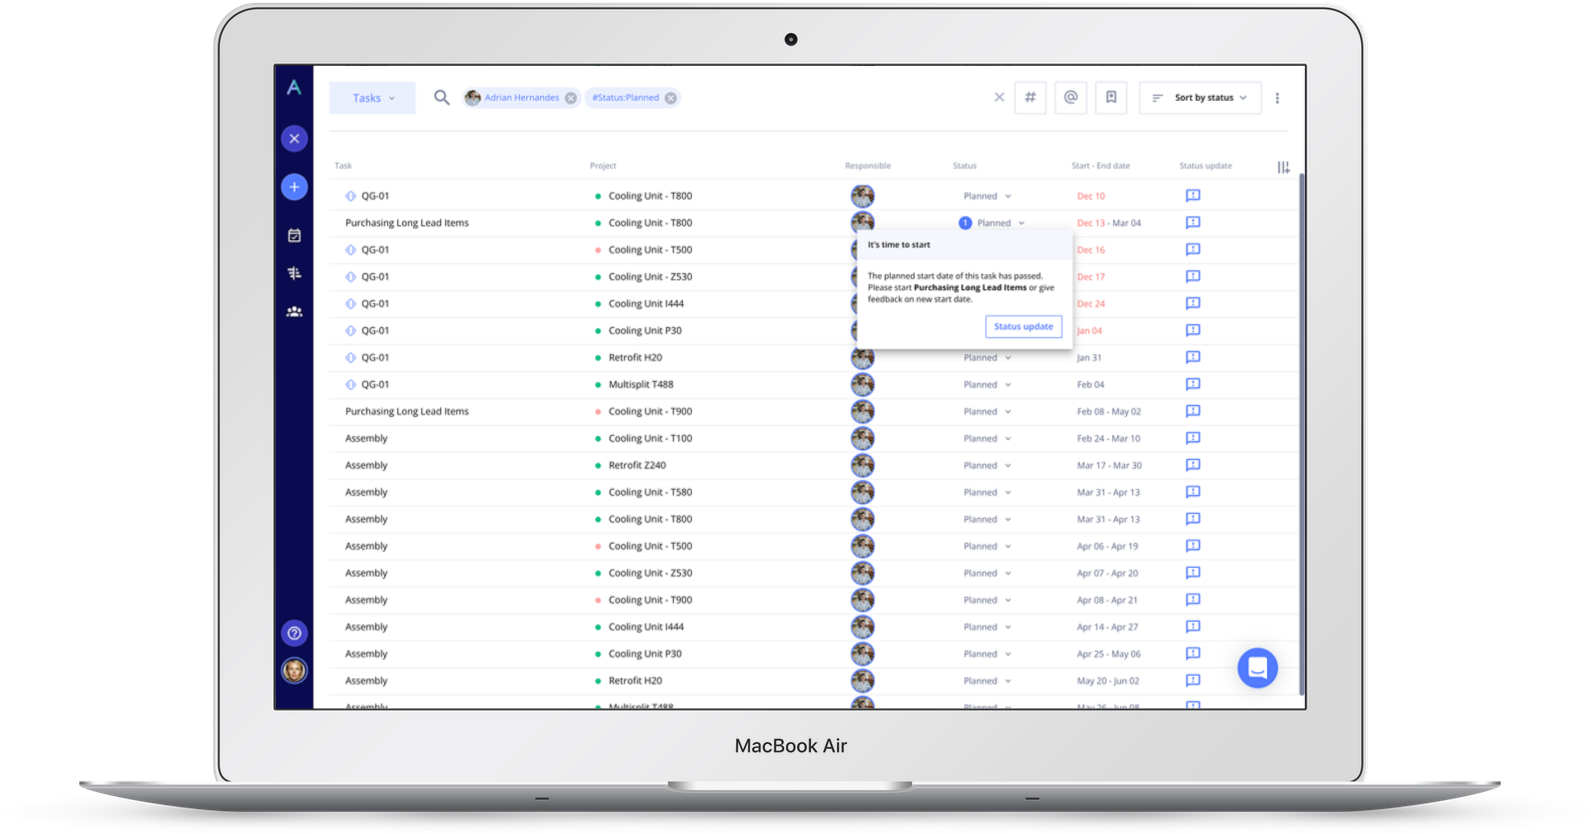This screenshot has height=834, width=1591.
Task: Open the calendar view from the sidebar
Action: (294, 236)
